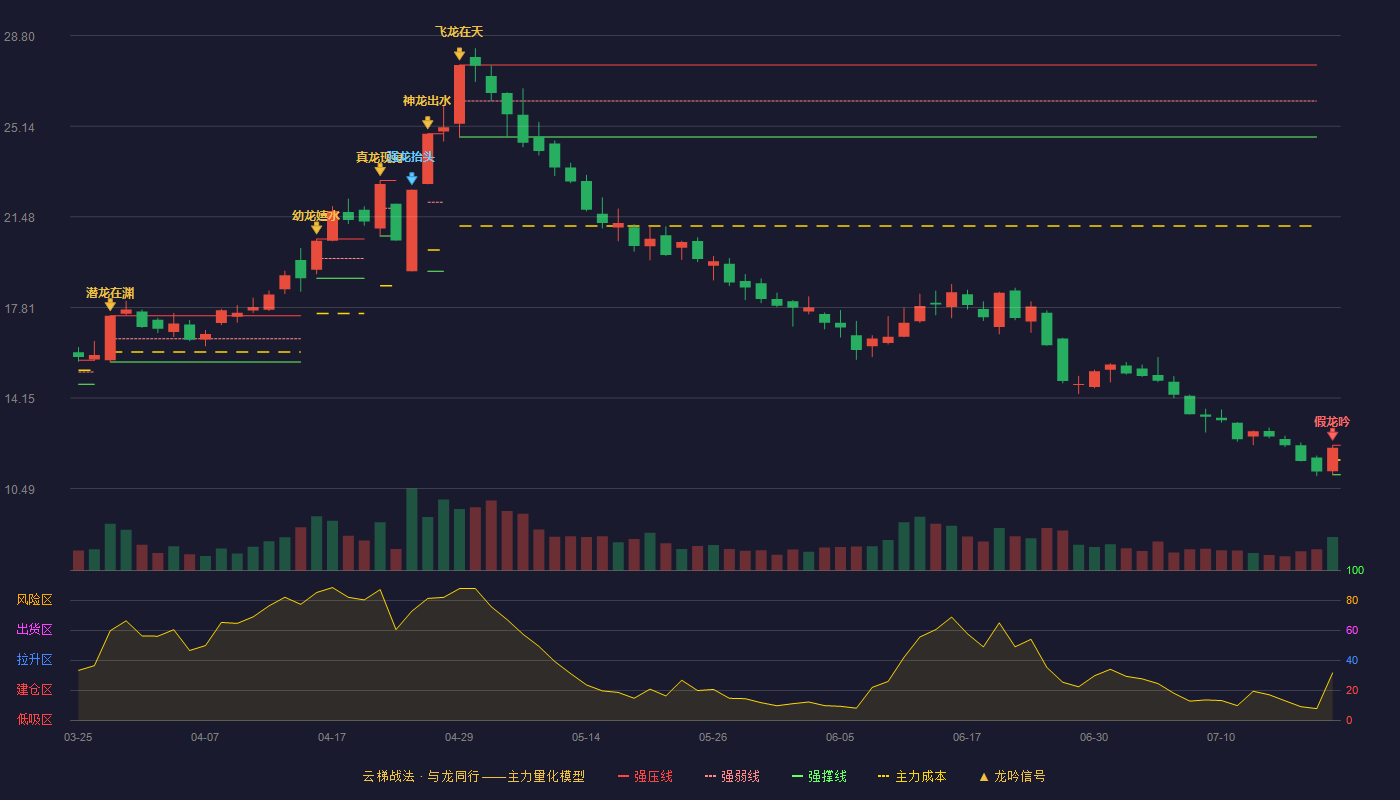Click the tall red candle under 飞龙在天
This screenshot has width=1400, height=800.
pyautogui.click(x=459, y=95)
